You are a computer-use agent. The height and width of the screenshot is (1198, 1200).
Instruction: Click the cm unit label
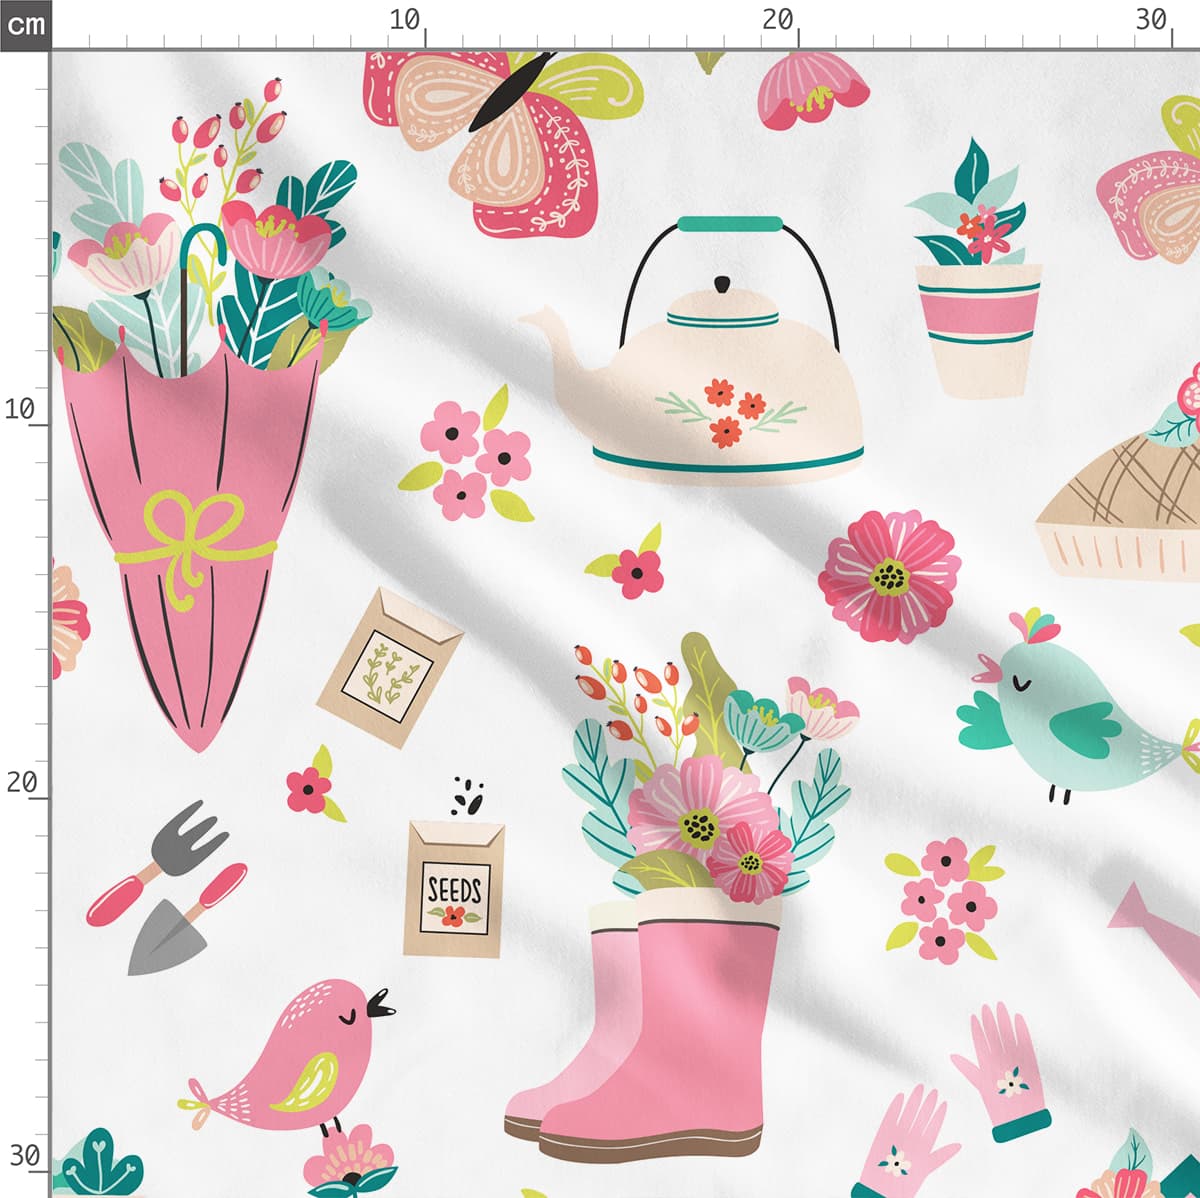coord(24,23)
